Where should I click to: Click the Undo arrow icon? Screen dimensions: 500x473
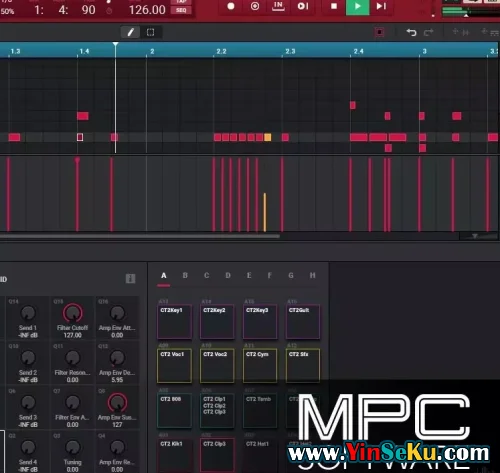(x=411, y=32)
